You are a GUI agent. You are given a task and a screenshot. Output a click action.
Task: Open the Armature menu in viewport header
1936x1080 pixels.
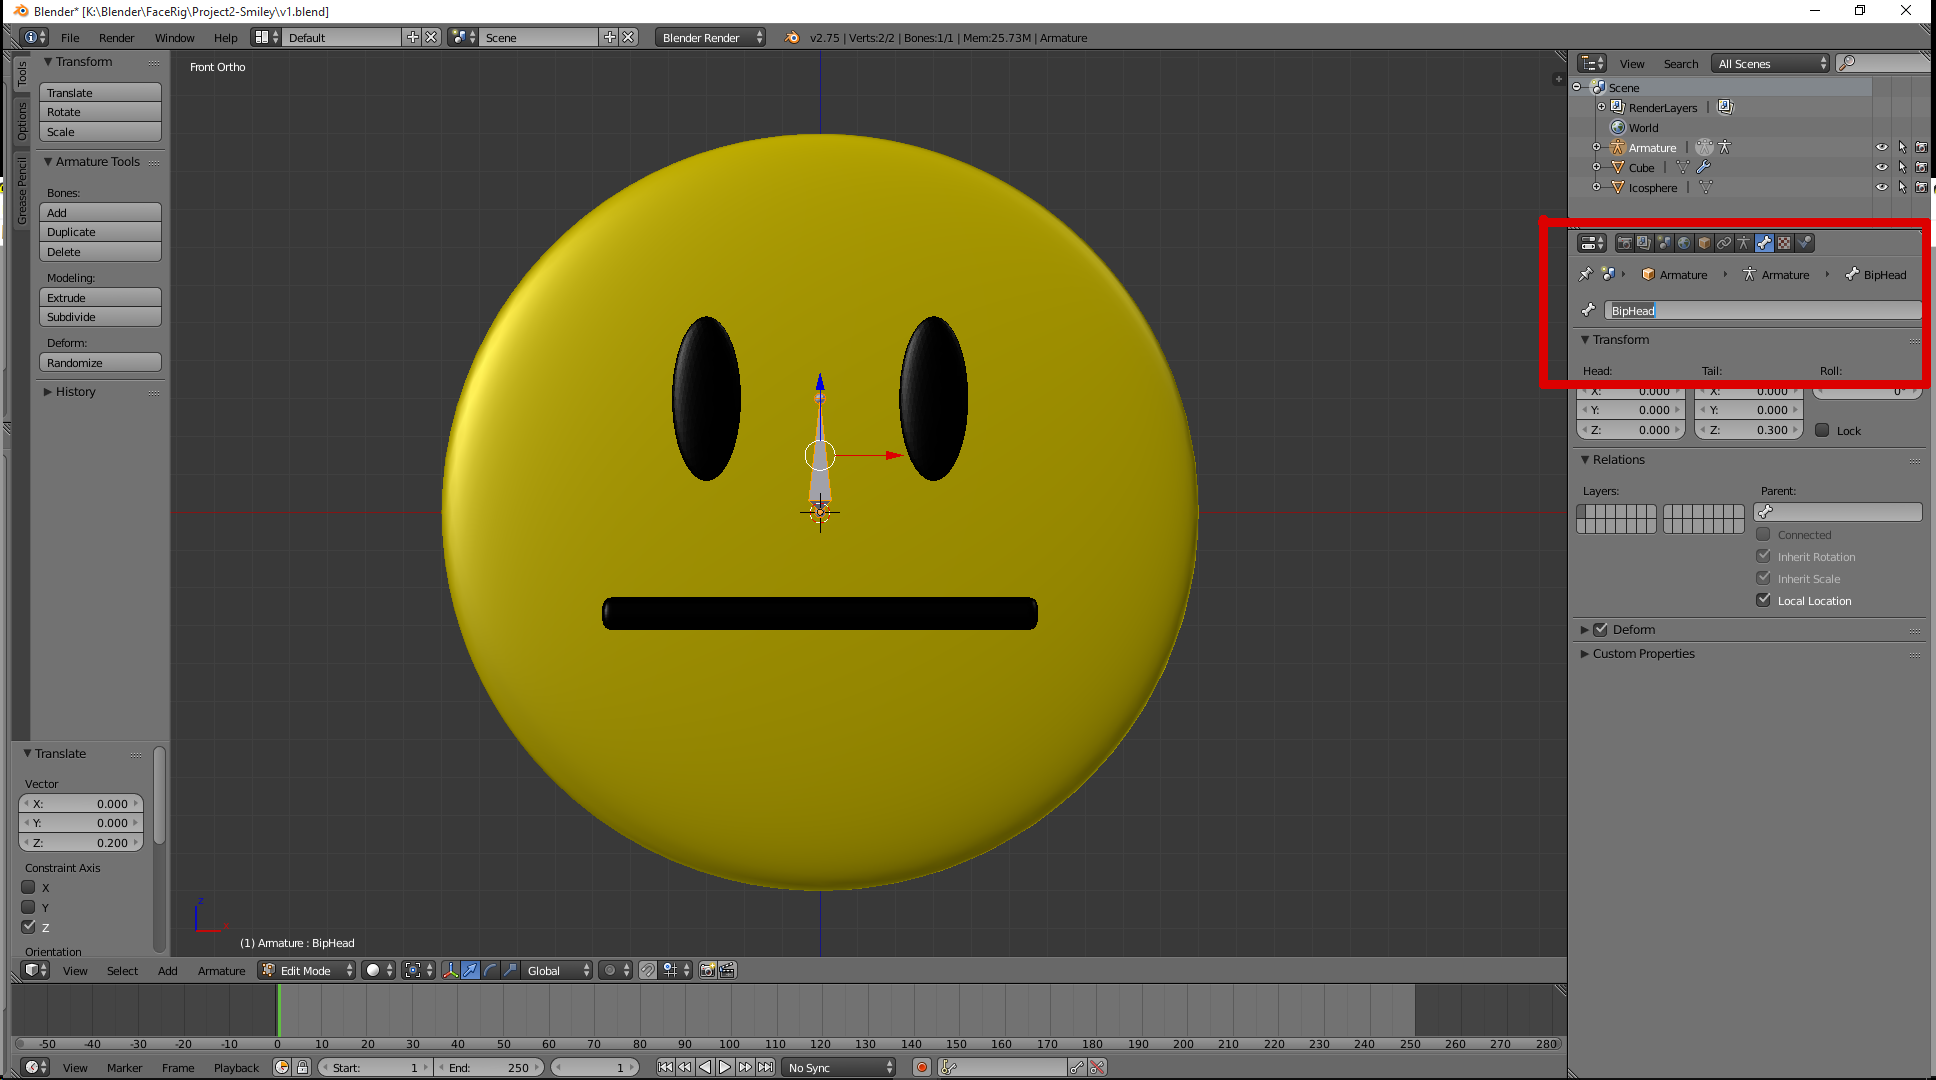click(x=221, y=970)
